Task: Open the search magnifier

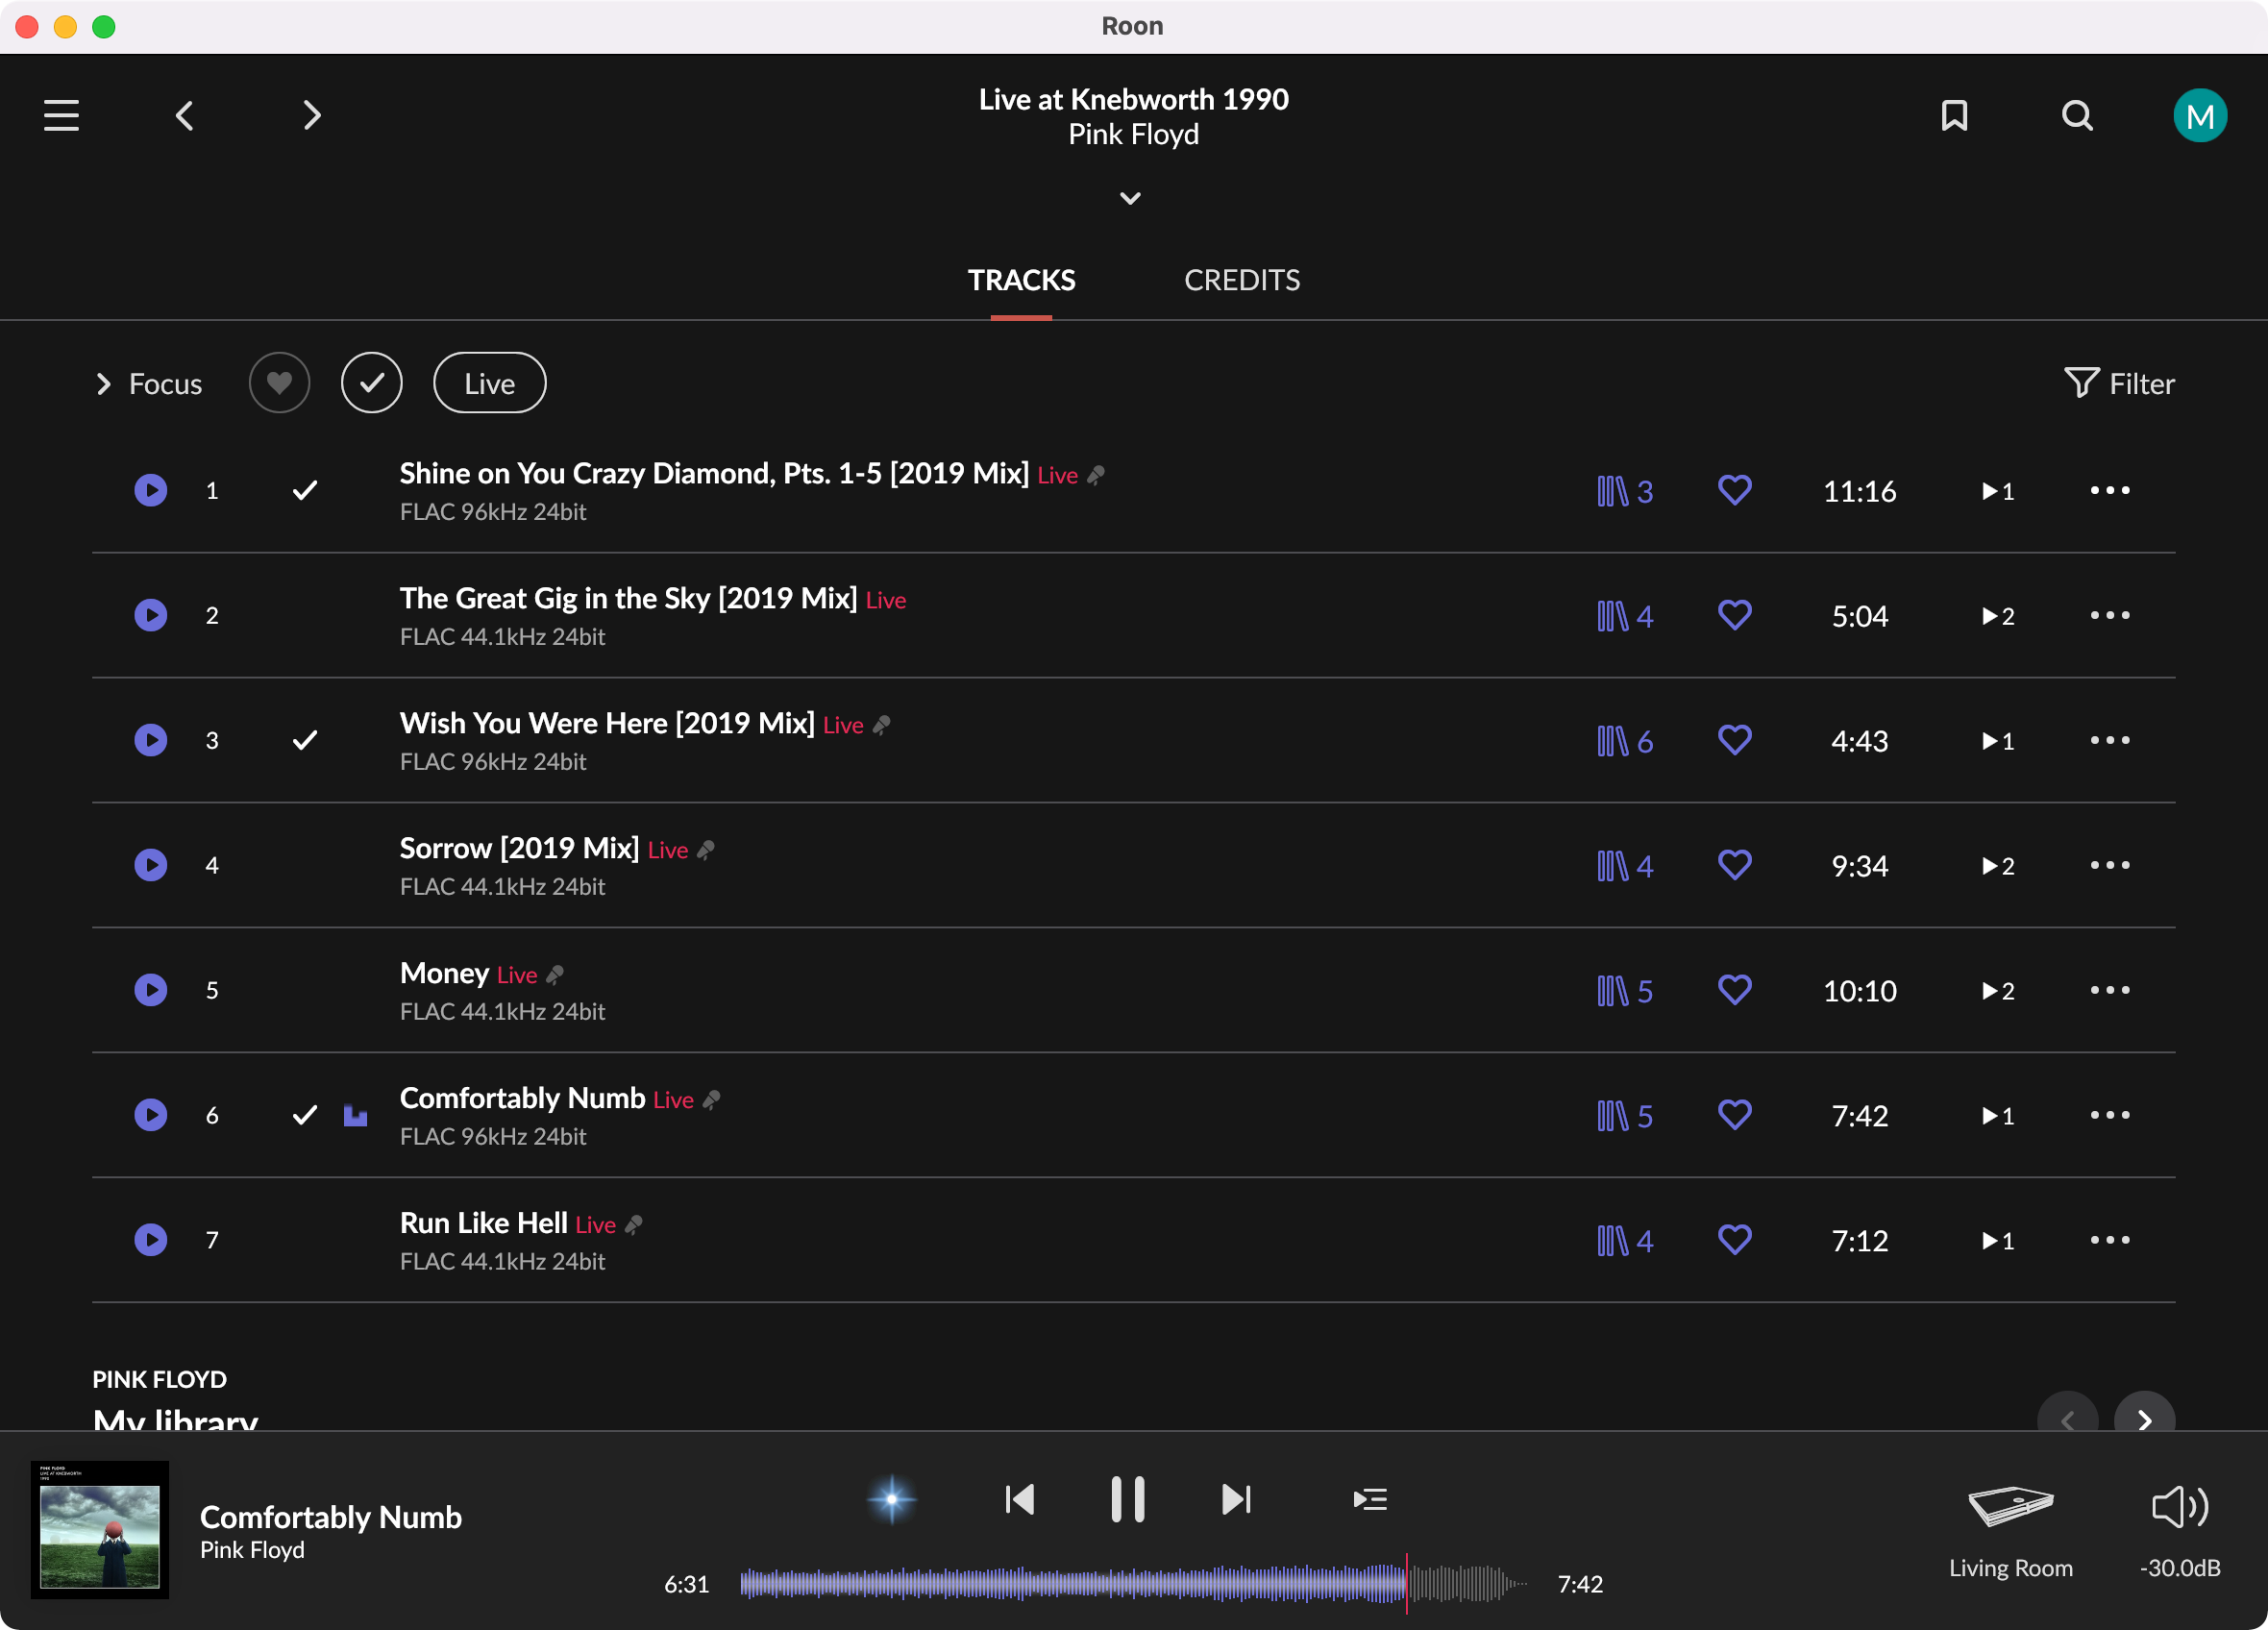Action: [2077, 115]
